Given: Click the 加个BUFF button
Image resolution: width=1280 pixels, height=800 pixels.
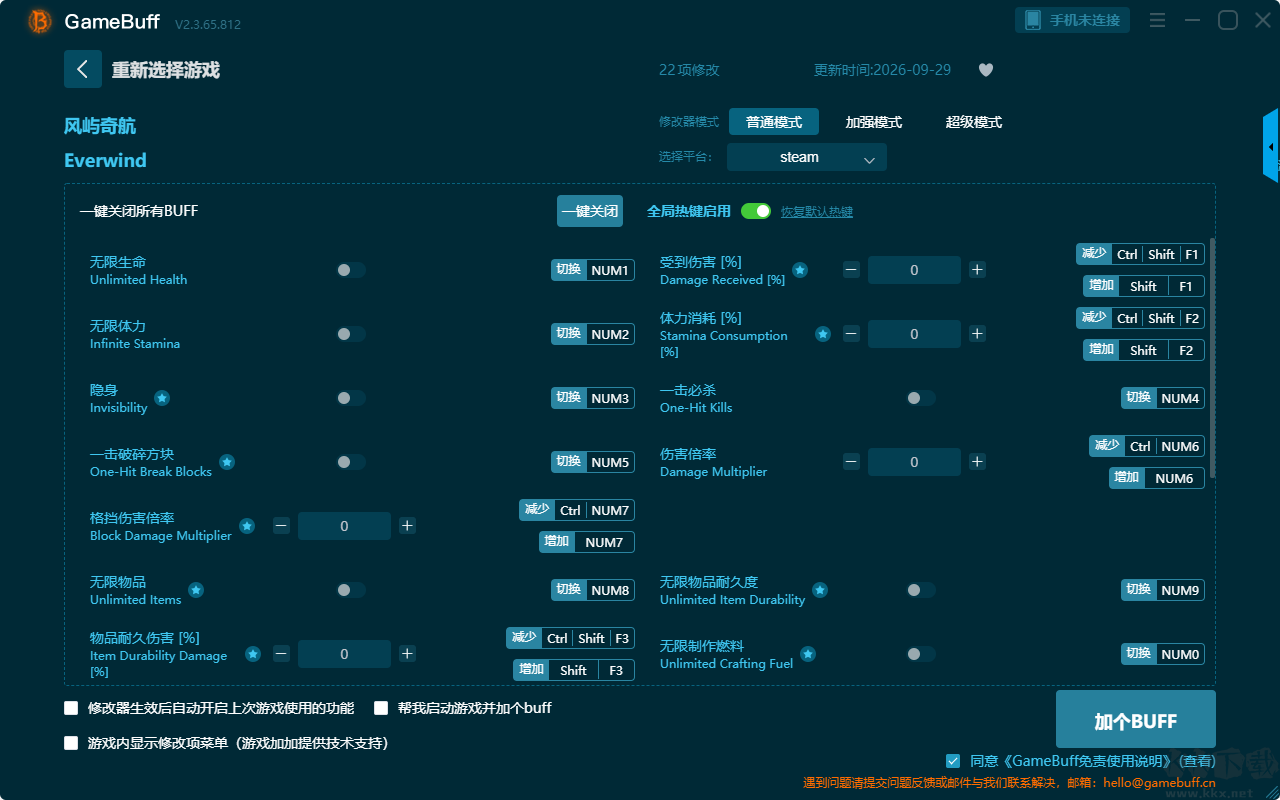Looking at the screenshot, I should [x=1136, y=719].
